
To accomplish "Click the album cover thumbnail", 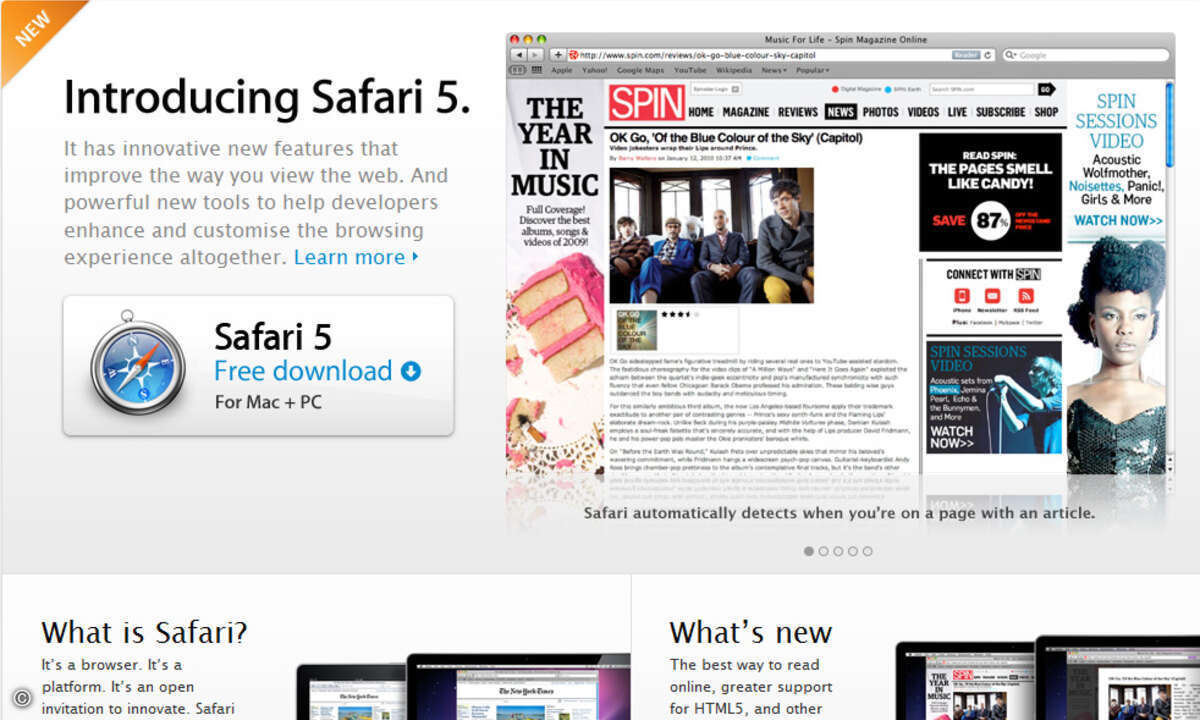I will tap(637, 330).
